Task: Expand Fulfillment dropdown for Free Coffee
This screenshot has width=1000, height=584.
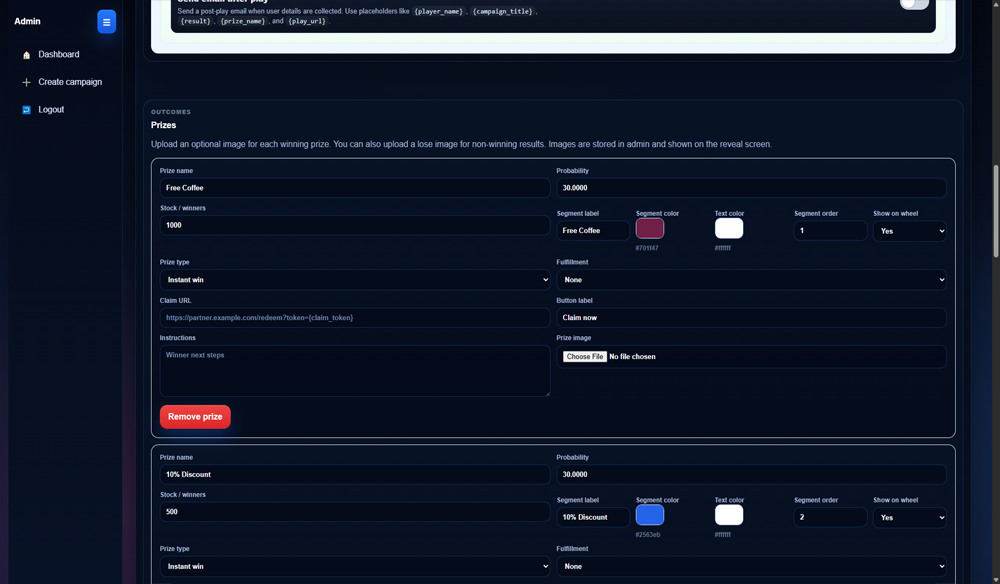Action: tap(751, 280)
